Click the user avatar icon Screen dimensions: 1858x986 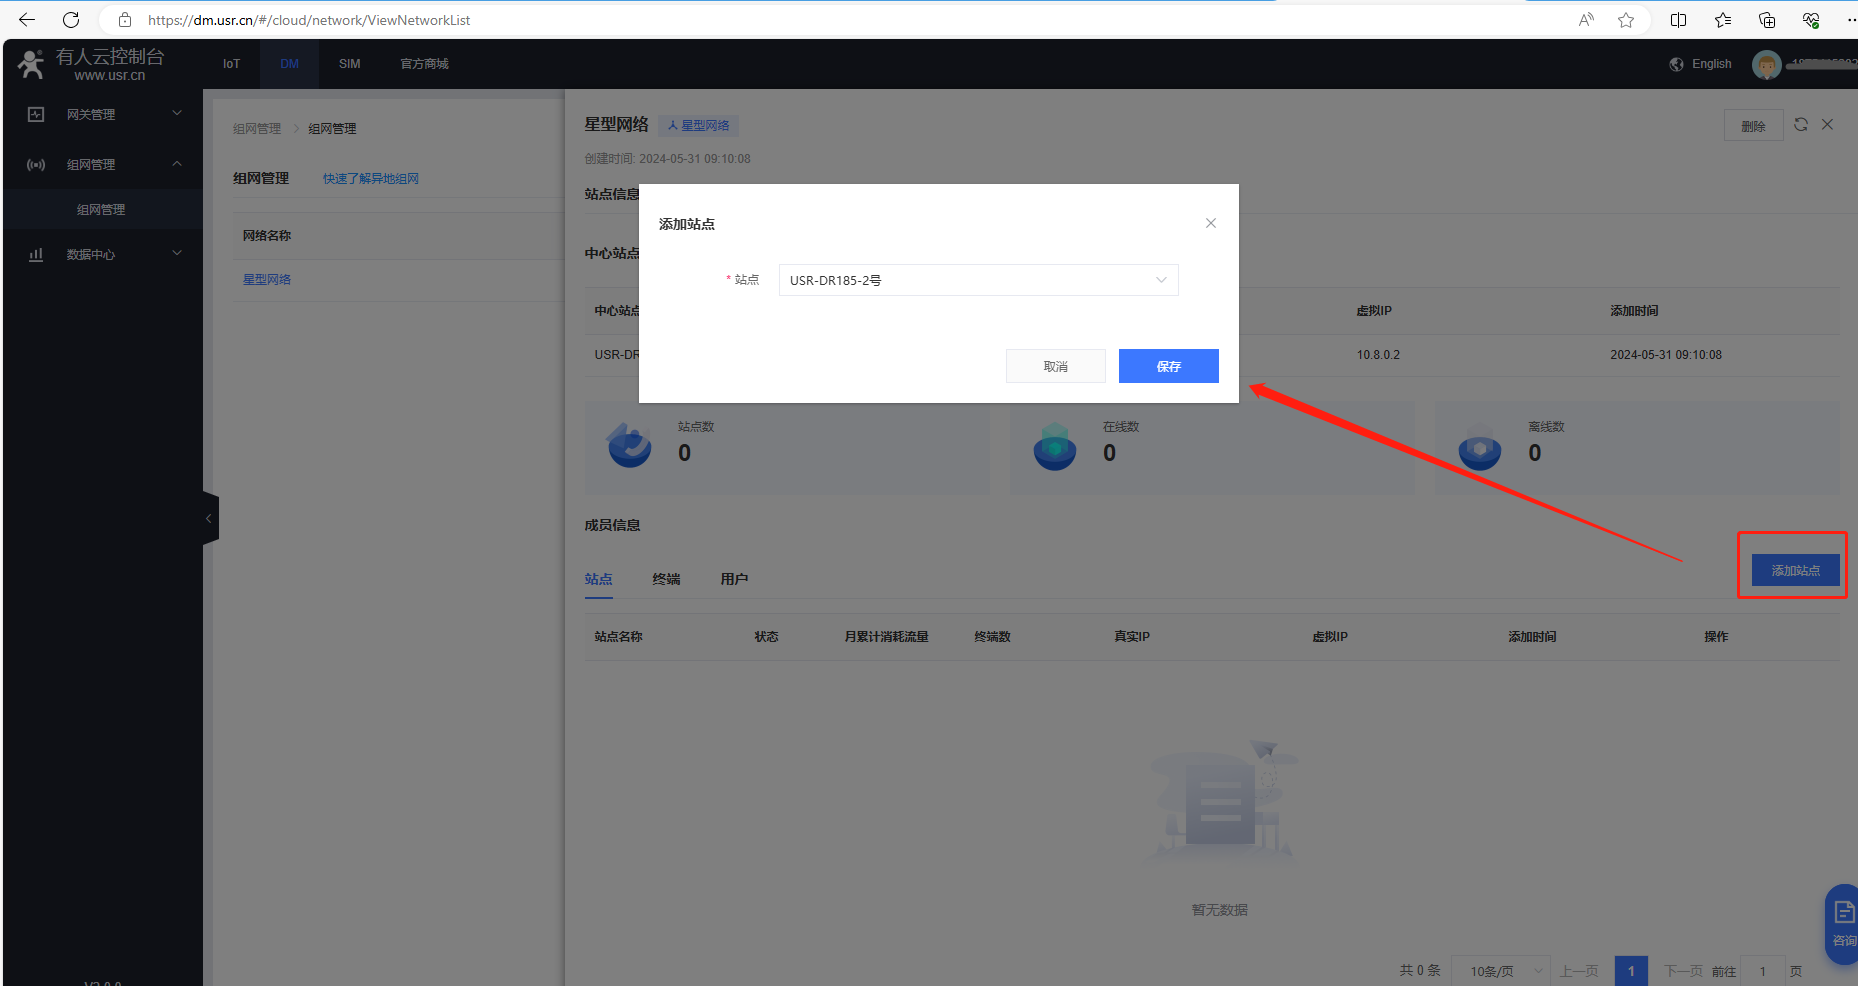point(1766,64)
